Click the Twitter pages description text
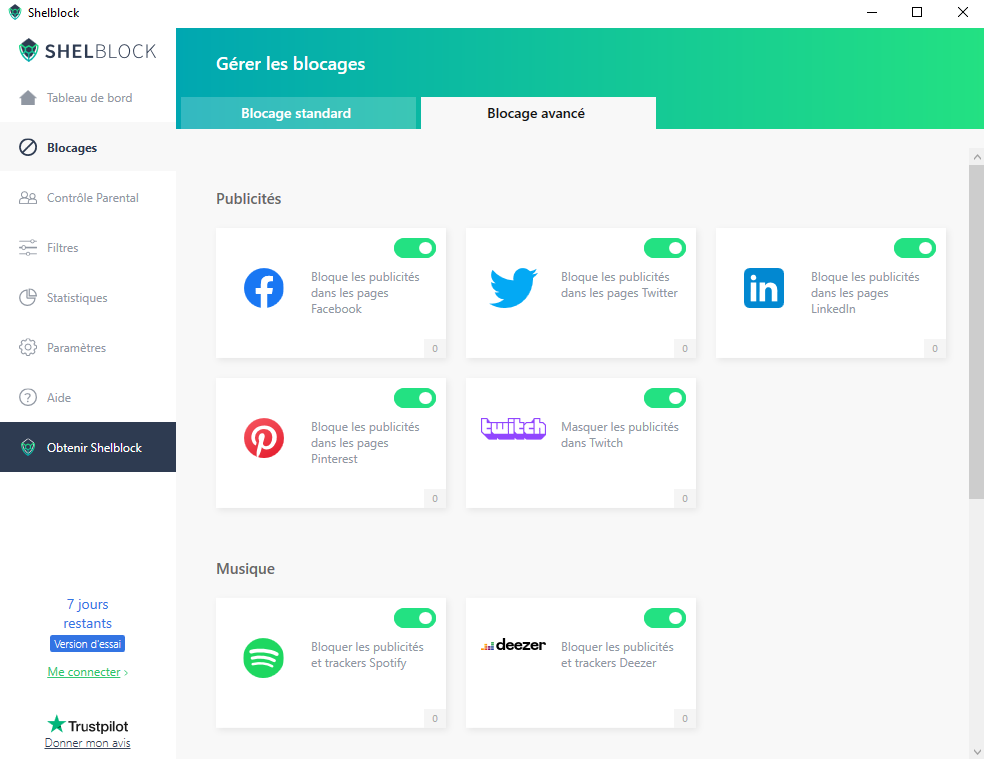 pos(619,285)
